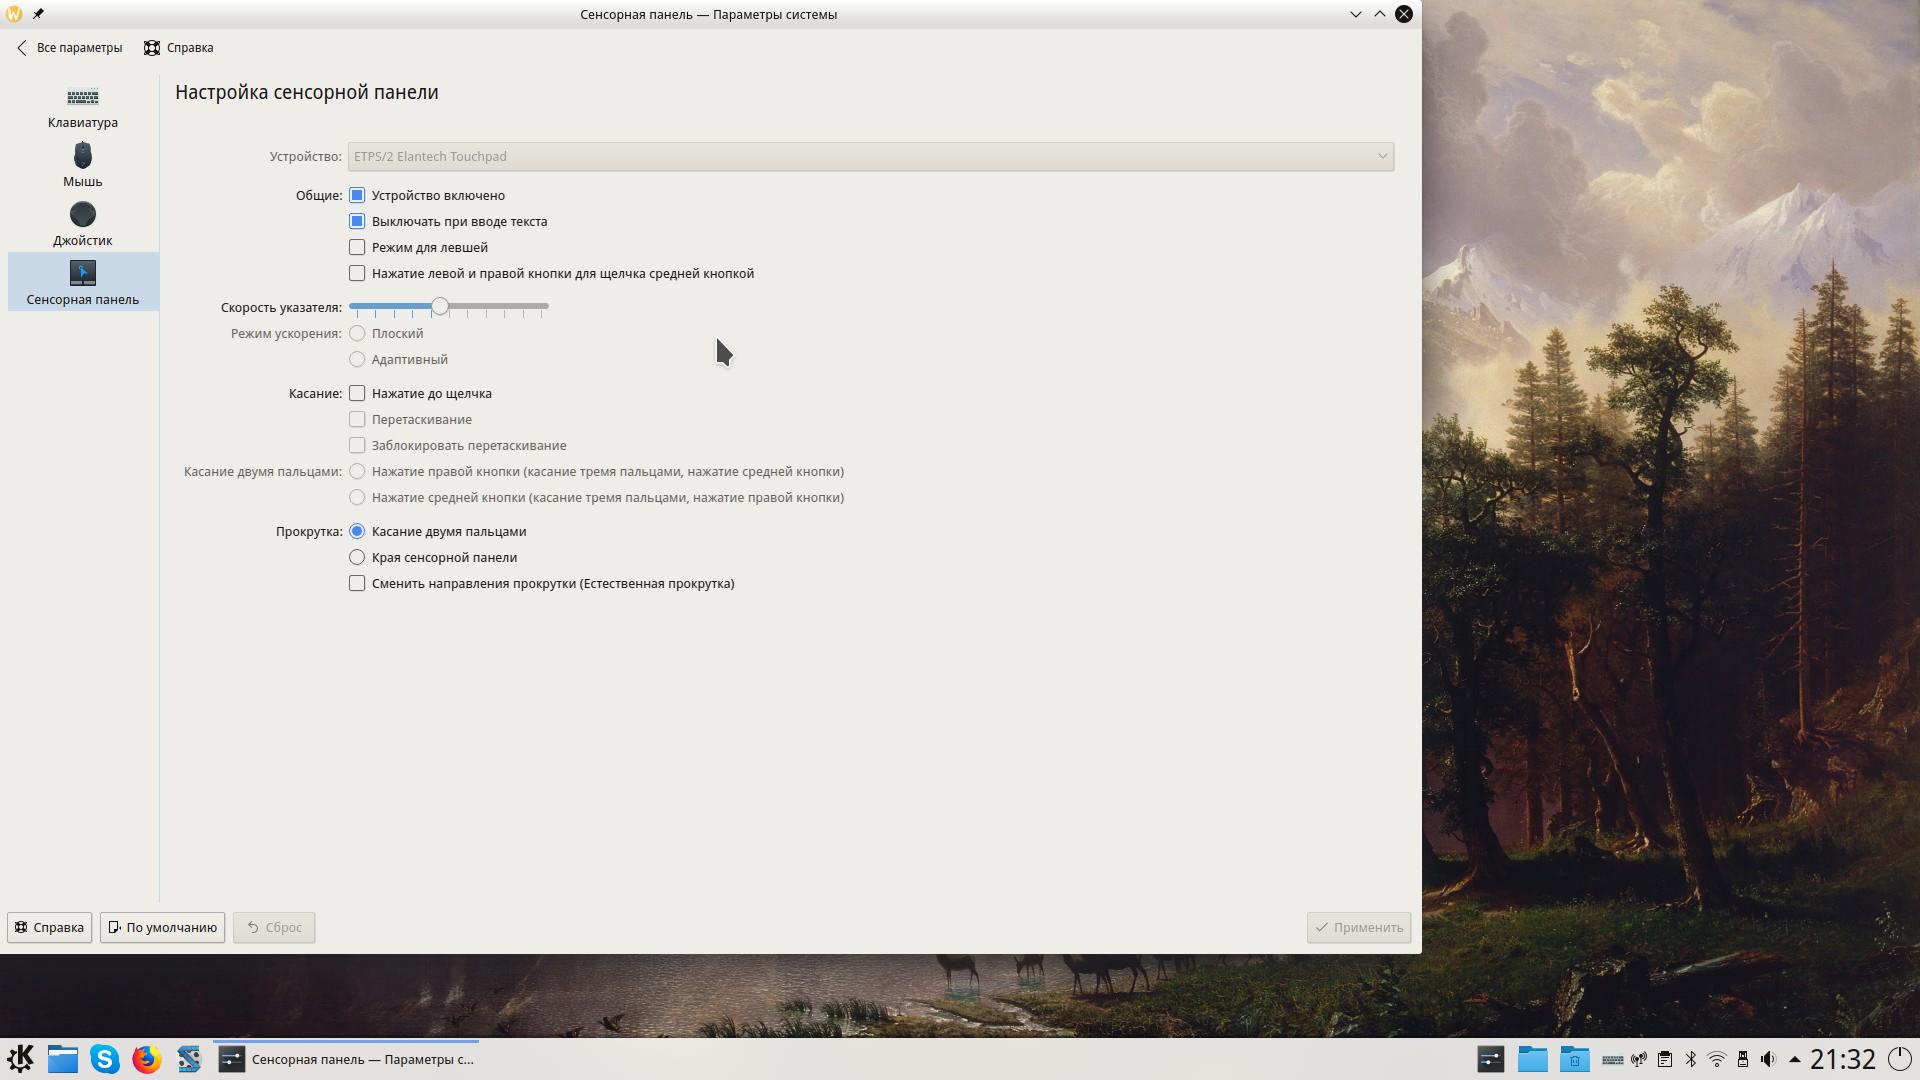Click the Bluetooth tray icon

click(1691, 1059)
